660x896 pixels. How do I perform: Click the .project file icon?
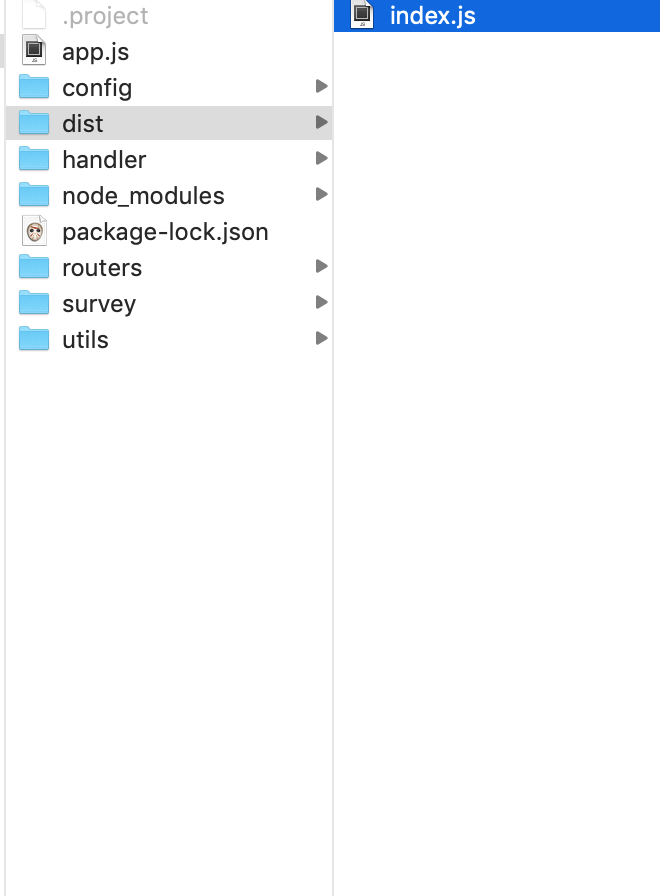point(34,14)
